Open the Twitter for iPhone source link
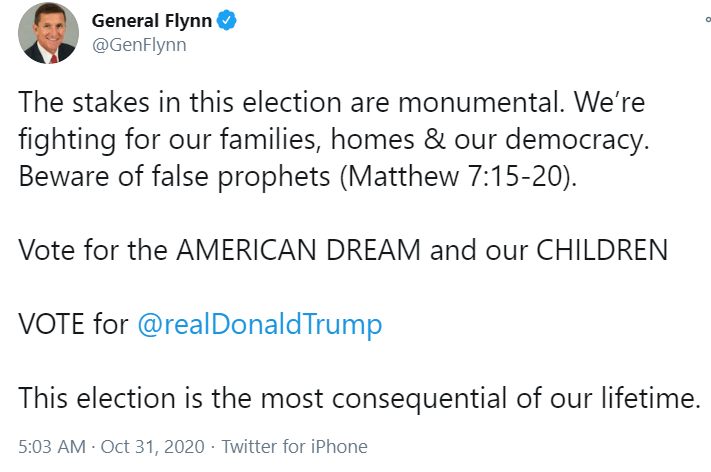 [294, 447]
